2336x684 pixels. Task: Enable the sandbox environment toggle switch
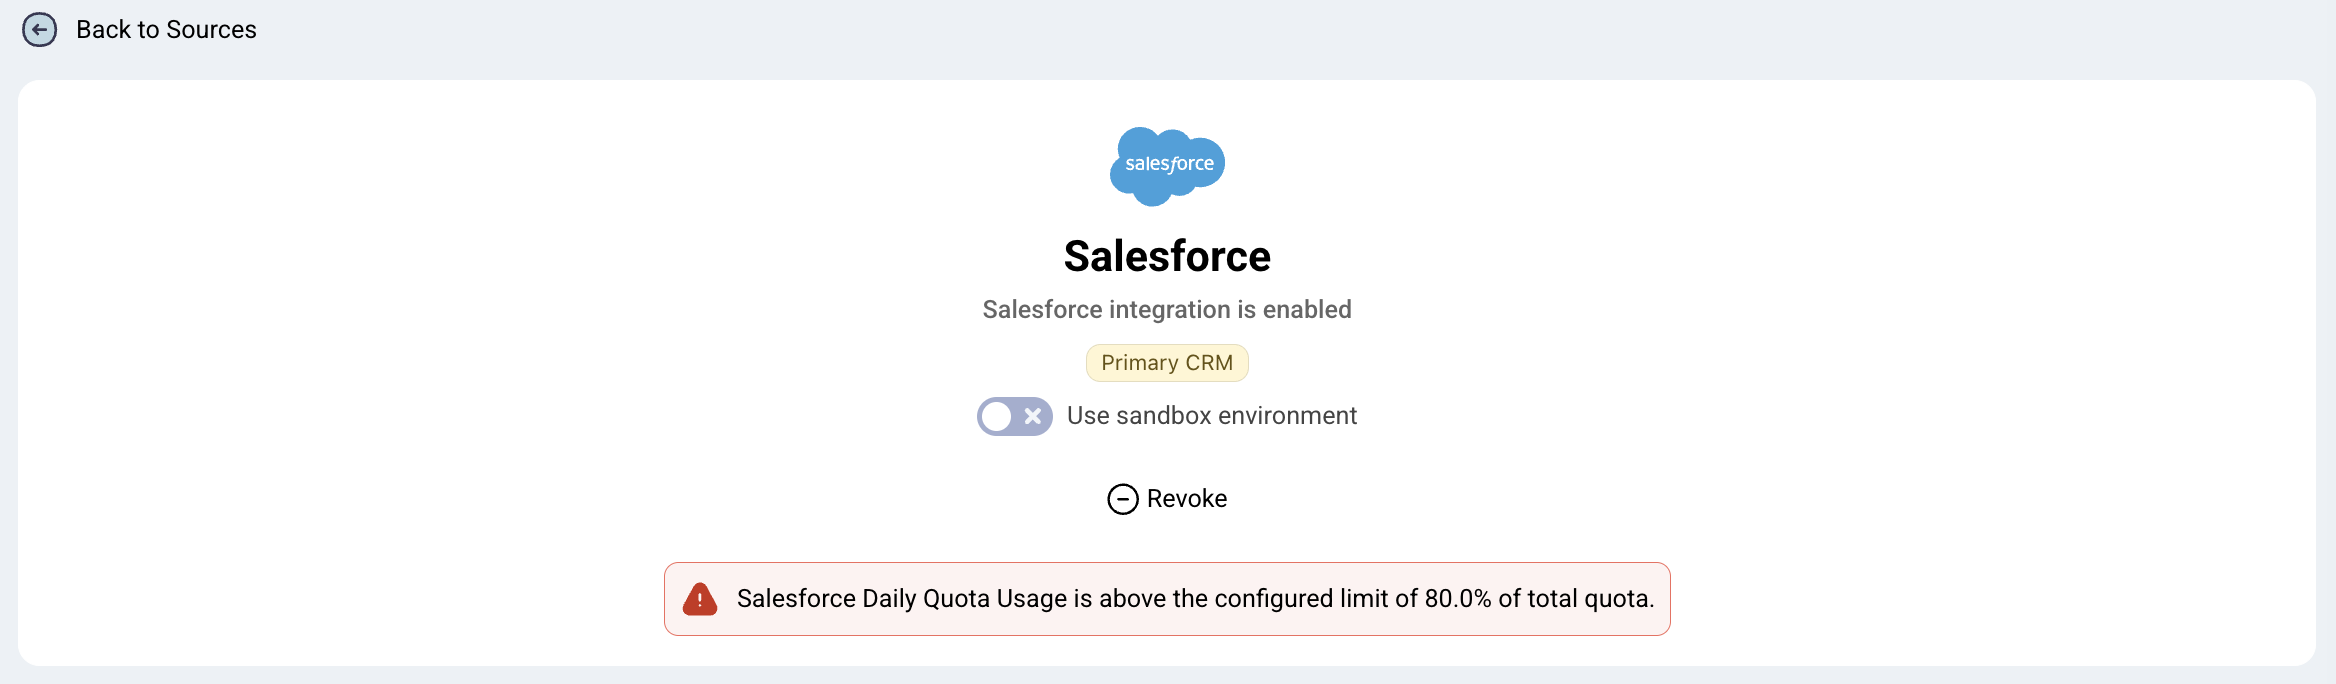1015,416
